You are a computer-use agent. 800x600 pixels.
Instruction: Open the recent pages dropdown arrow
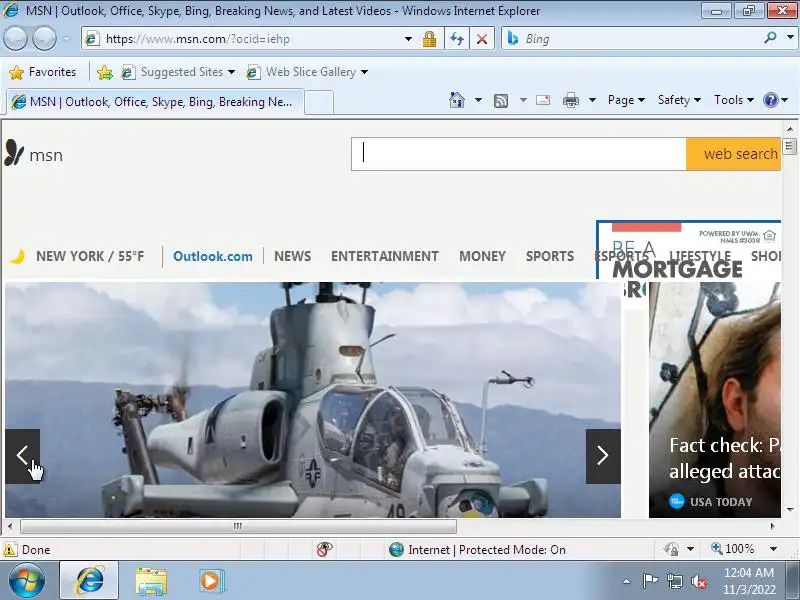click(x=67, y=39)
